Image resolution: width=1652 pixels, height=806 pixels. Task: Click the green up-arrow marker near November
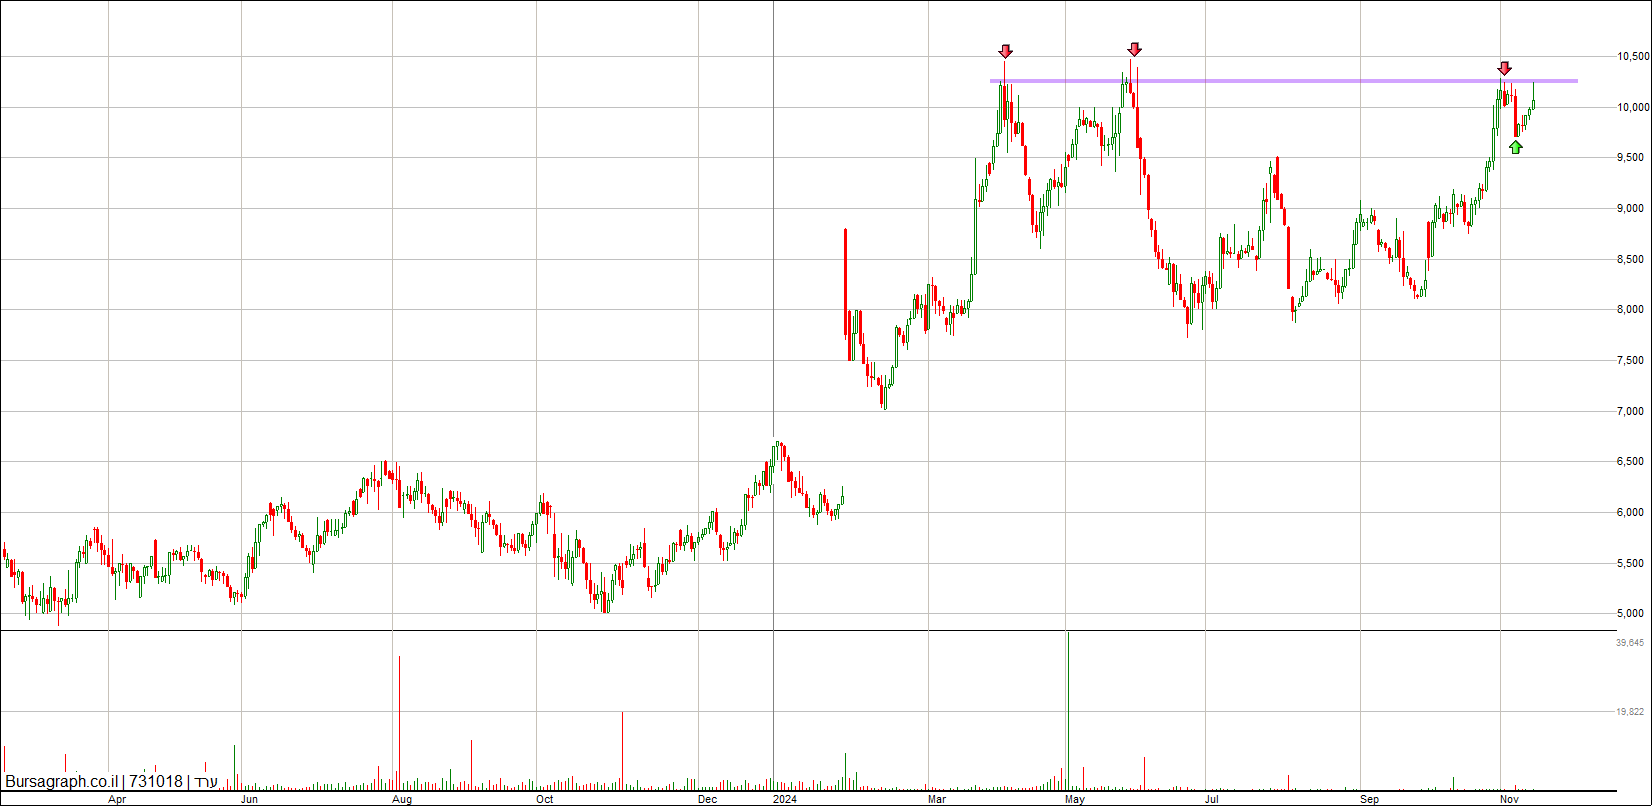pyautogui.click(x=1516, y=147)
